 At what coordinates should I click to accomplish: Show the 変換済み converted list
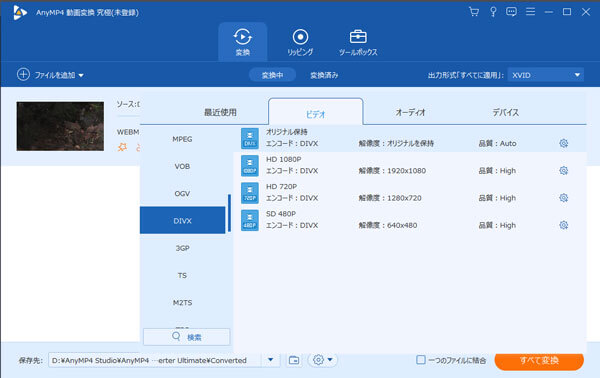324,75
